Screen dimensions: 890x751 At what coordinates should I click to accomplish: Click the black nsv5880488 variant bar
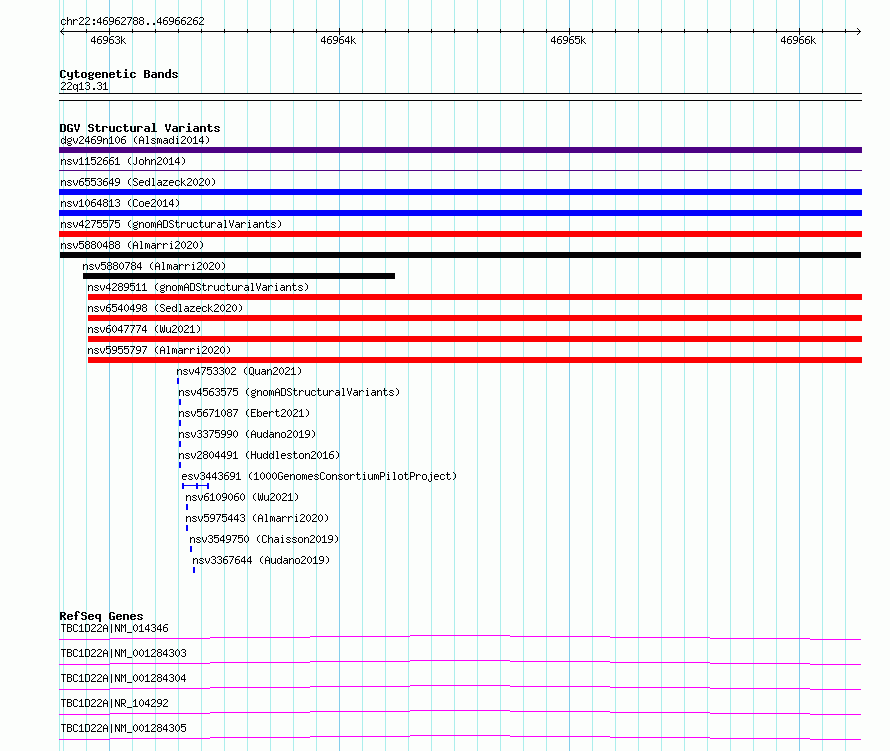click(460, 255)
